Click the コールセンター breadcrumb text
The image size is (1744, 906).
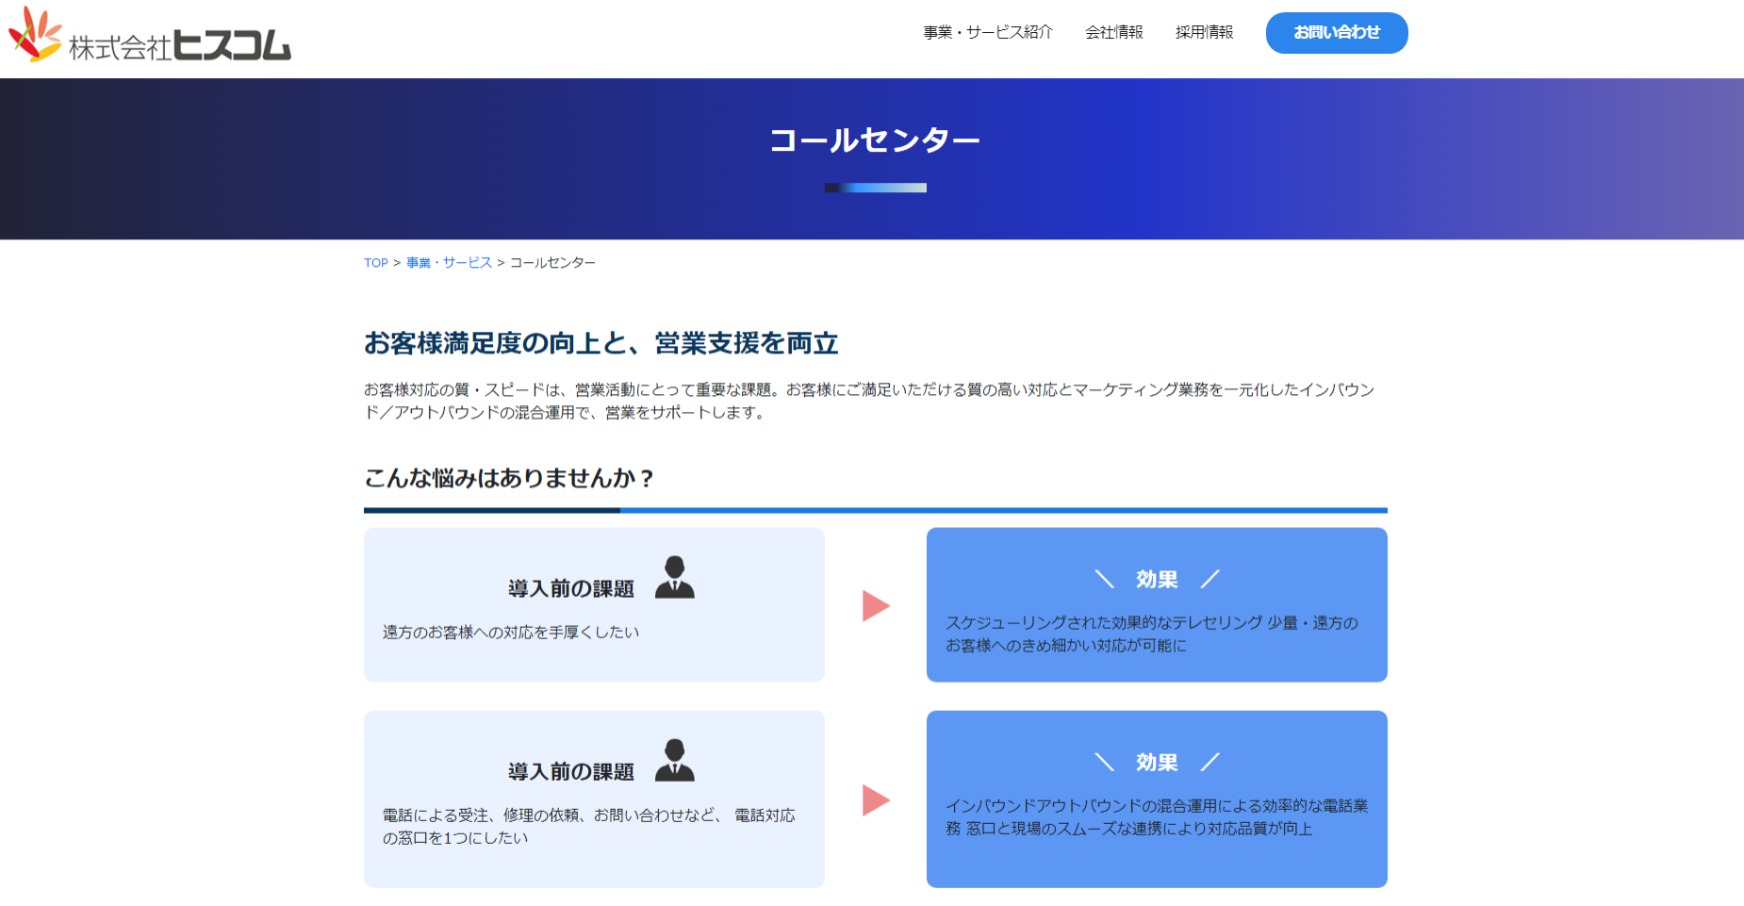click(552, 263)
